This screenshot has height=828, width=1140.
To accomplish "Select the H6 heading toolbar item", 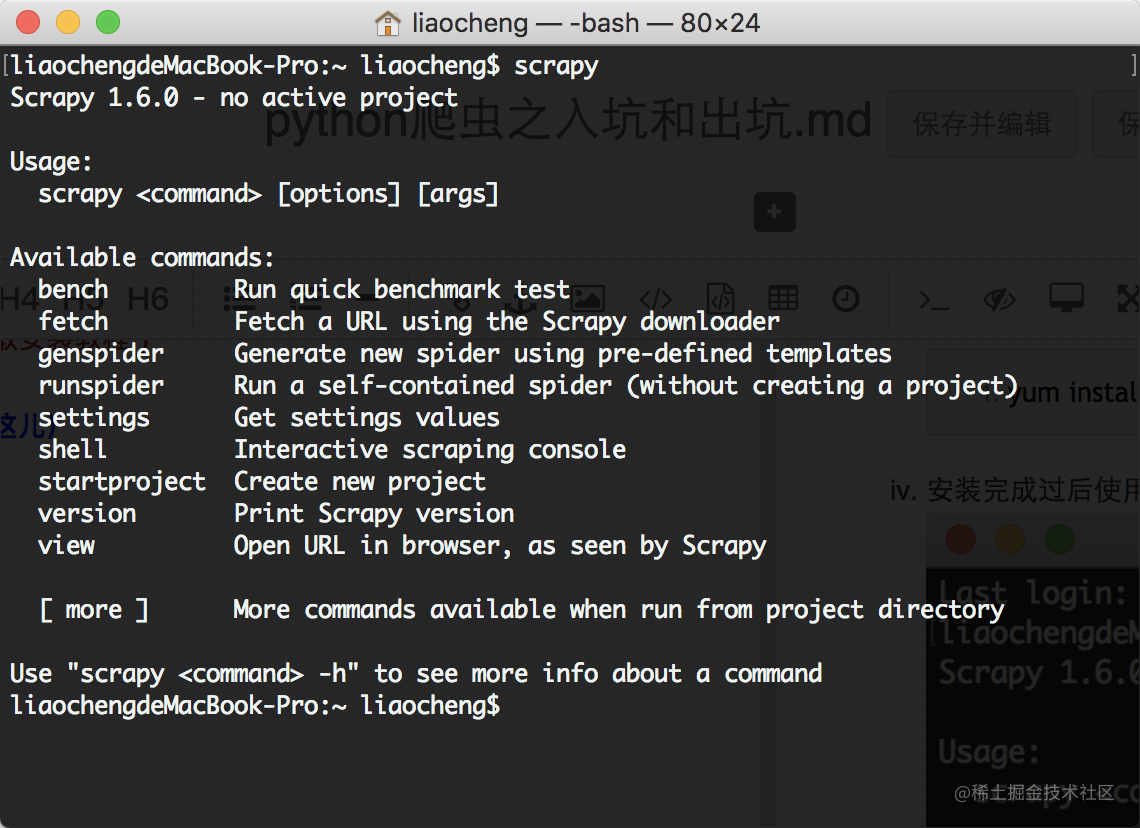I will (148, 299).
